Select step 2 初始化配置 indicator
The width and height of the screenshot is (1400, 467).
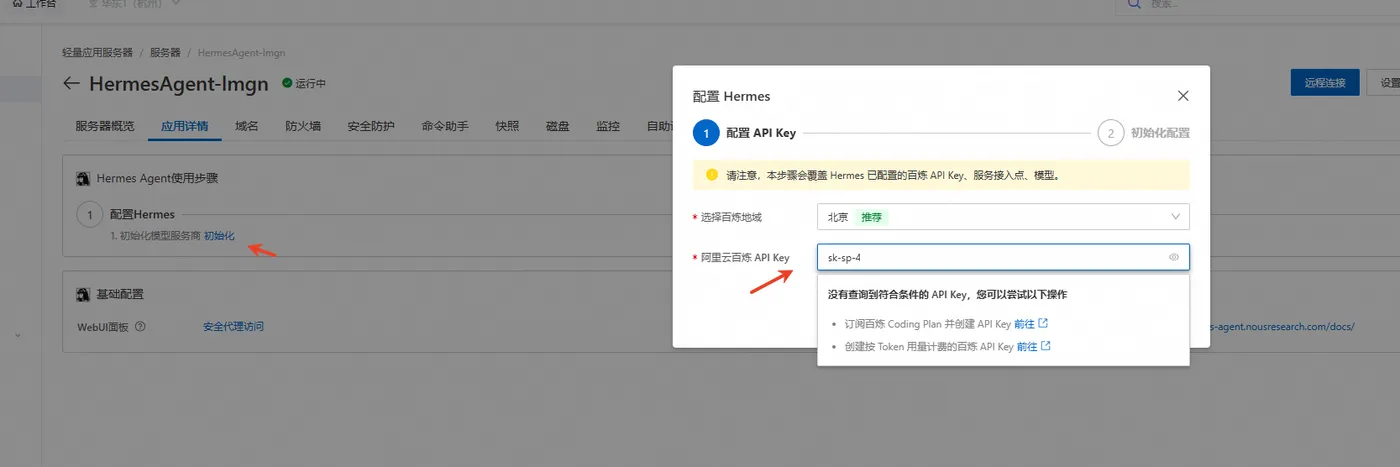click(x=1111, y=132)
